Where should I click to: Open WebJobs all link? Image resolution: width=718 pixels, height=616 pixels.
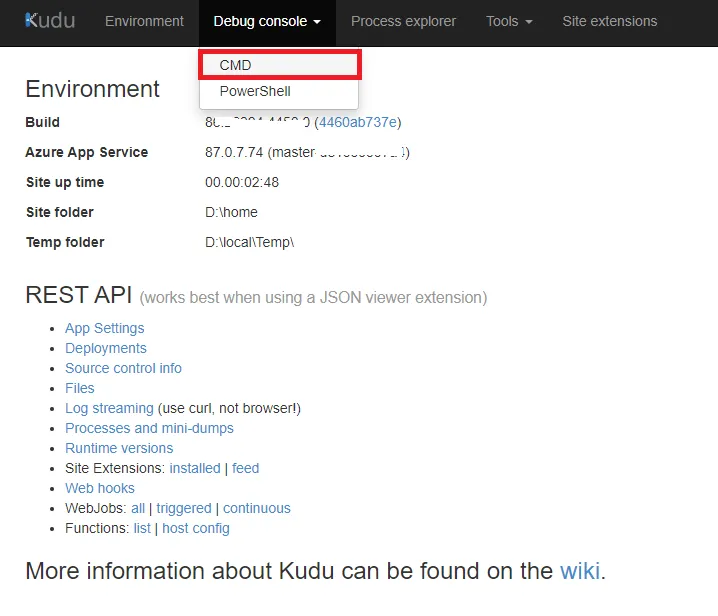138,508
